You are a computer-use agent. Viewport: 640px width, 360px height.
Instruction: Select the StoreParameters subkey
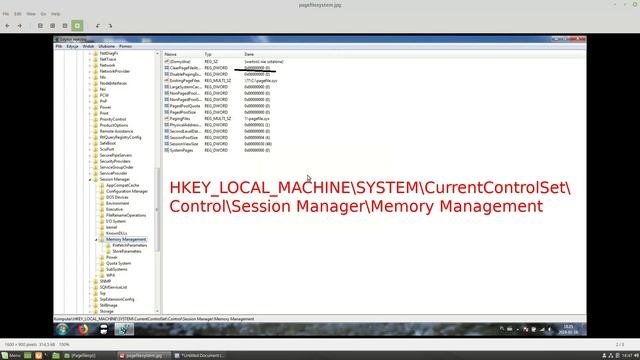point(127,251)
